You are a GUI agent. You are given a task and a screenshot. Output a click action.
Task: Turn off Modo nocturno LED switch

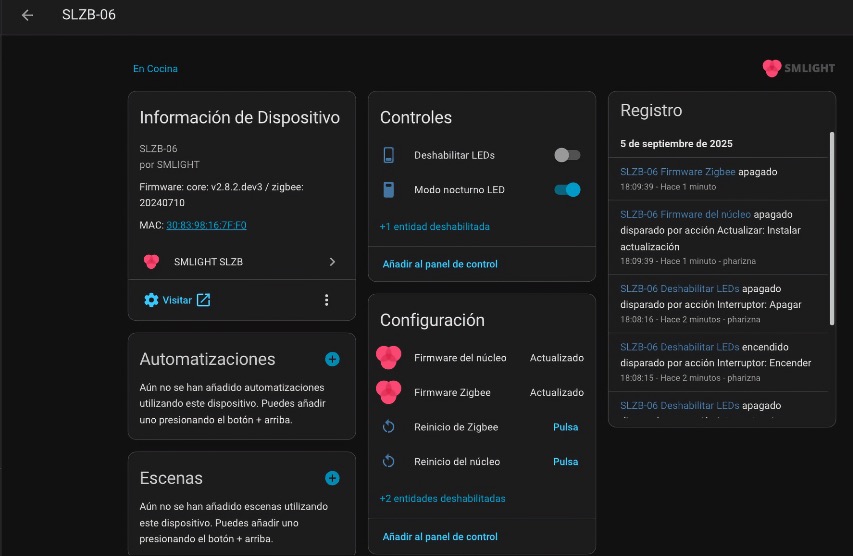tap(567, 190)
